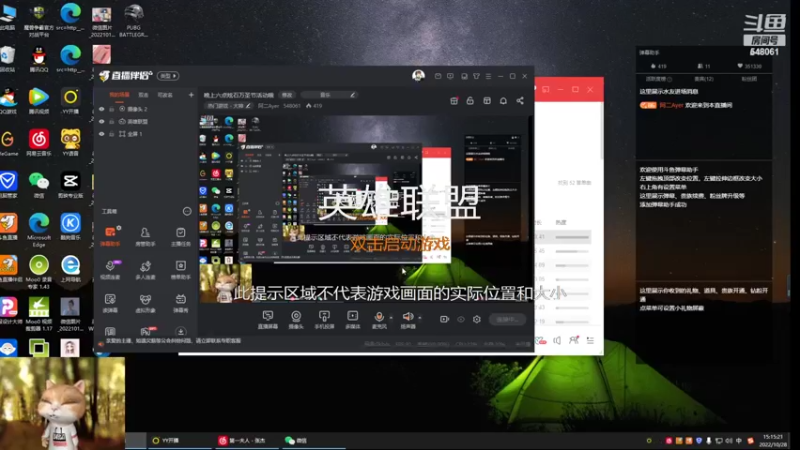Toggle the preview eye icon in the bottom toolbar
This screenshot has width=800, height=450.
[x=461, y=319]
